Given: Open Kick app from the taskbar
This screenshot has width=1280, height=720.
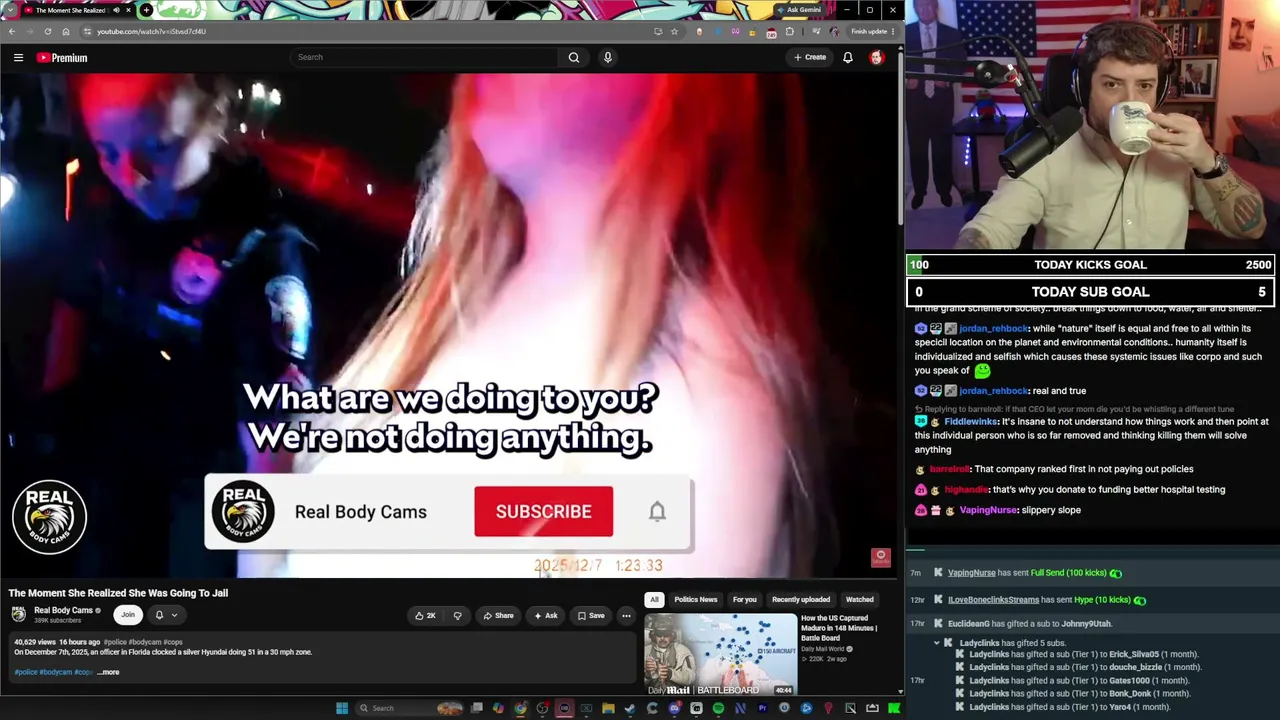Looking at the screenshot, I should click(x=894, y=708).
